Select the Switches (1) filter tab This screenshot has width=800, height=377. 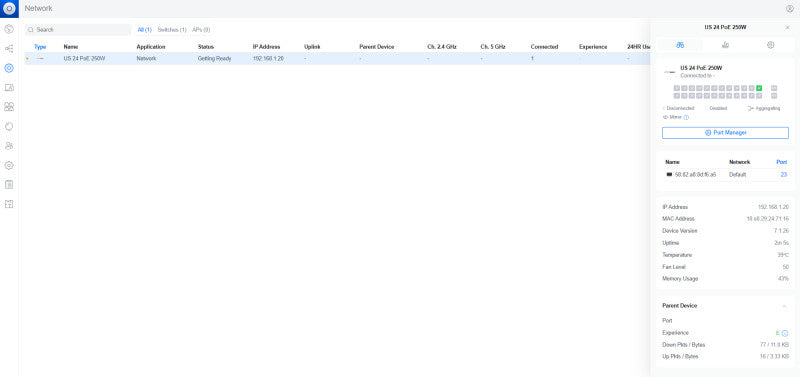pos(172,30)
